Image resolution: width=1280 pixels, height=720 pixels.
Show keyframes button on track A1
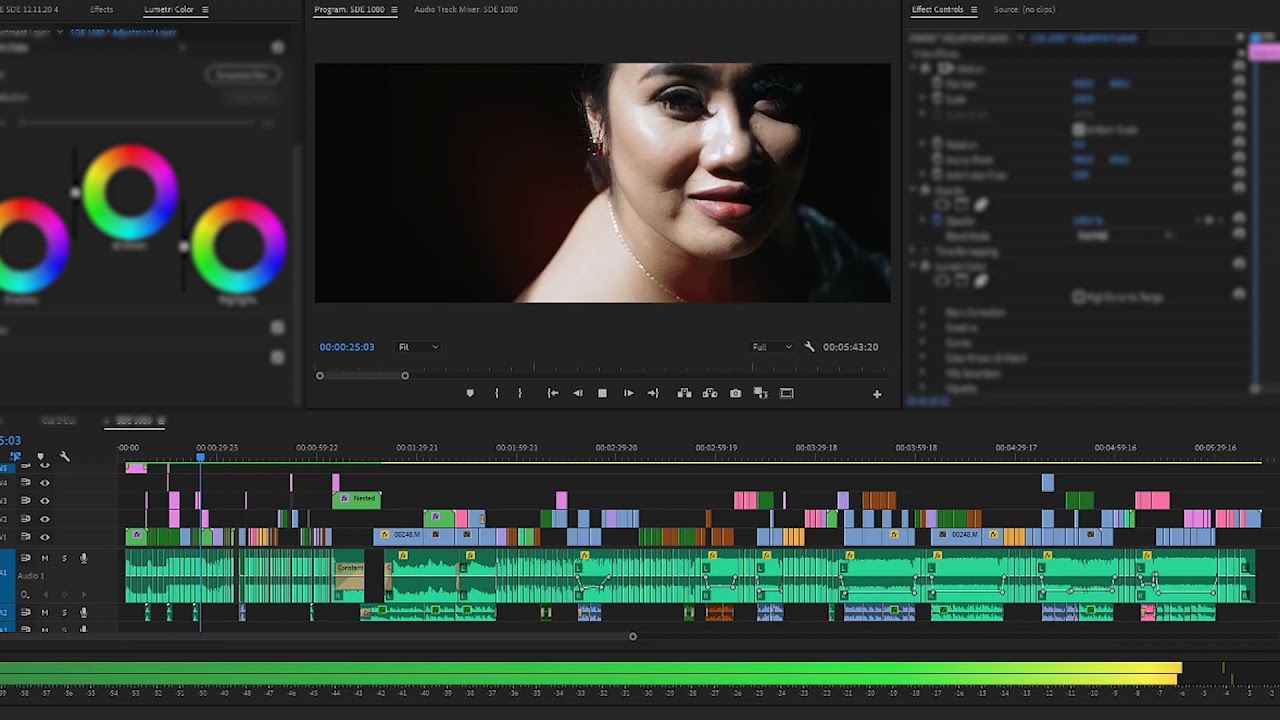[27, 595]
